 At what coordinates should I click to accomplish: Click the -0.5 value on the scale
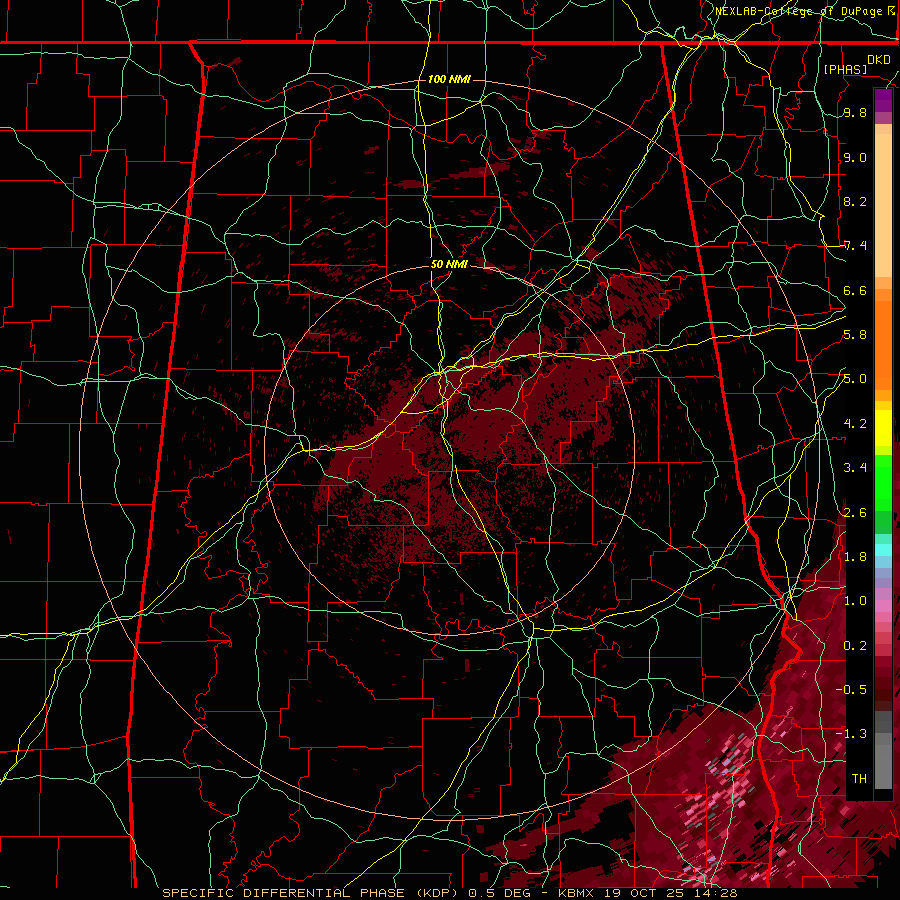click(851, 690)
